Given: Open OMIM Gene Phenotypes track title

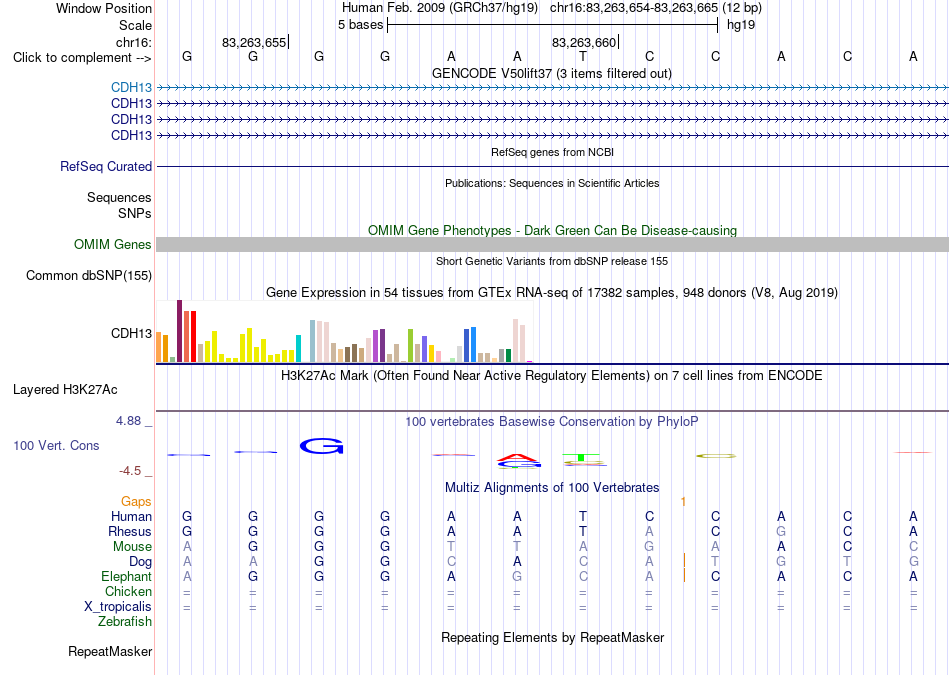Looking at the screenshot, I should 552,230.
